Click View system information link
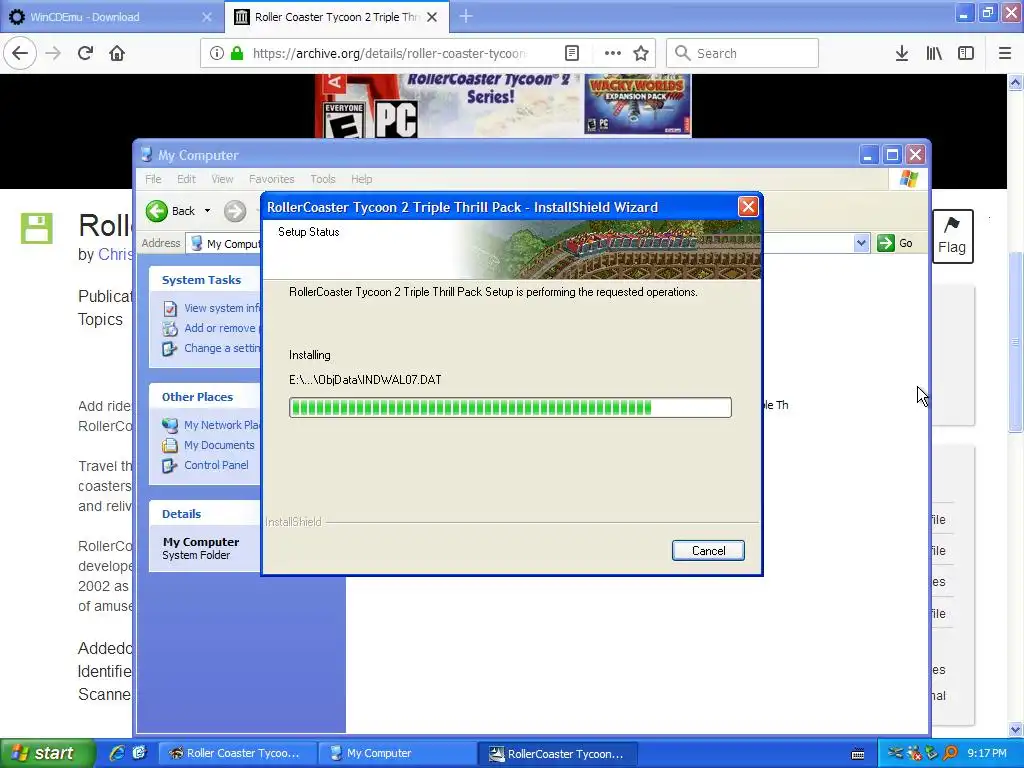This screenshot has height=768, width=1024. (x=222, y=308)
